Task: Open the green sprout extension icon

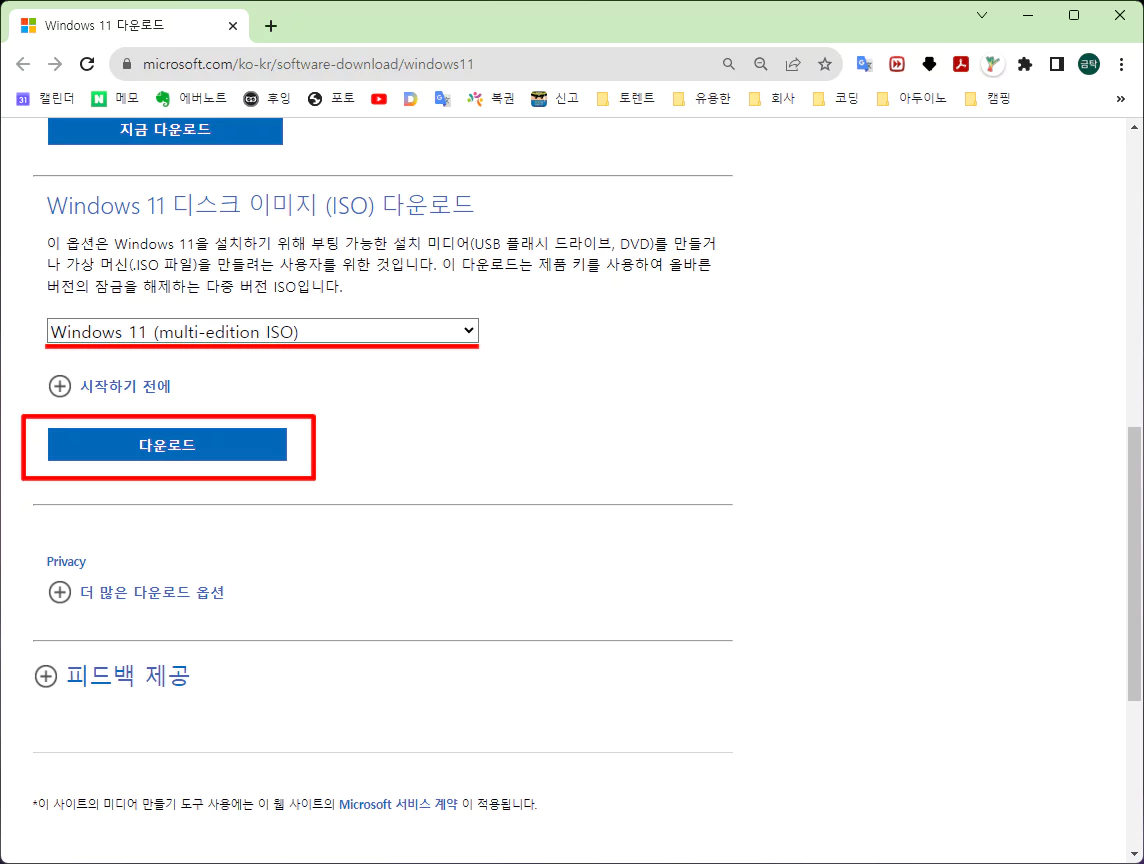Action: (992, 64)
